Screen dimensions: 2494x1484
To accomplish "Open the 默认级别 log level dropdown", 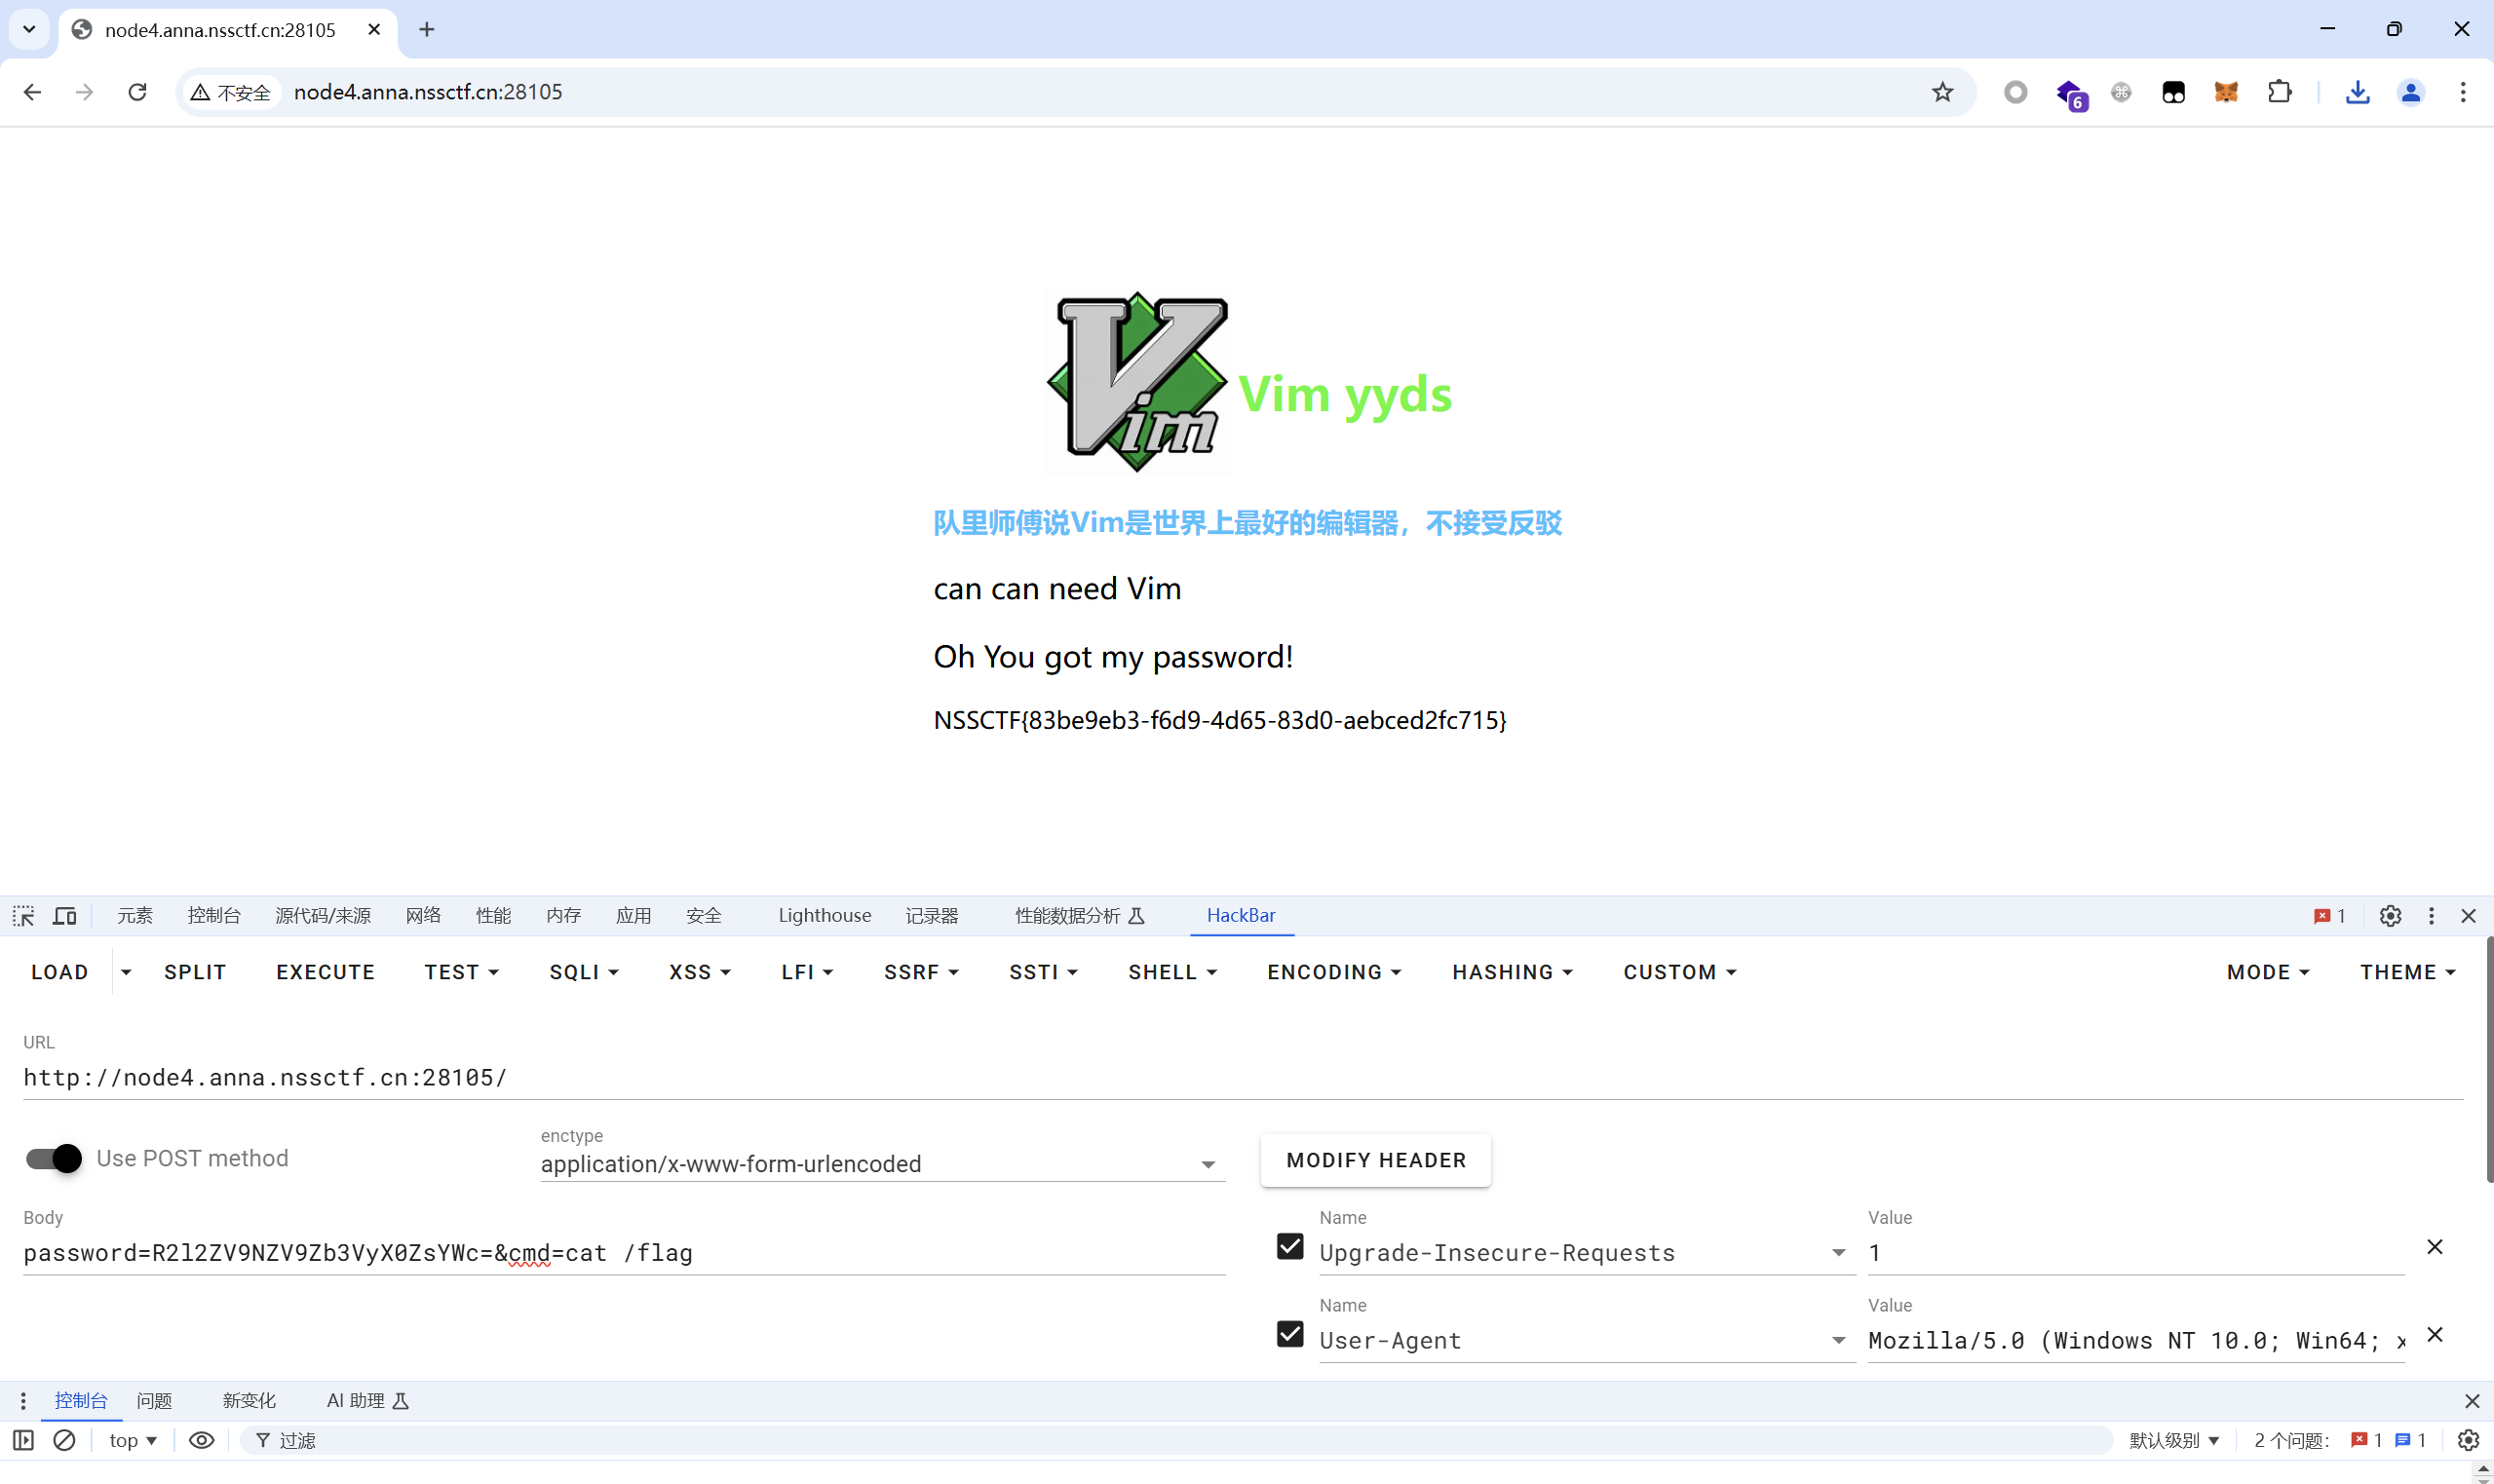I will [2174, 1440].
